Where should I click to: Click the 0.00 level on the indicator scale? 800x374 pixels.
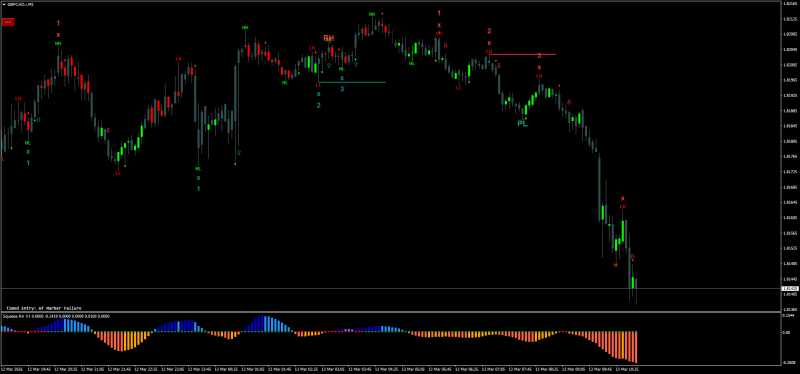coord(787,332)
